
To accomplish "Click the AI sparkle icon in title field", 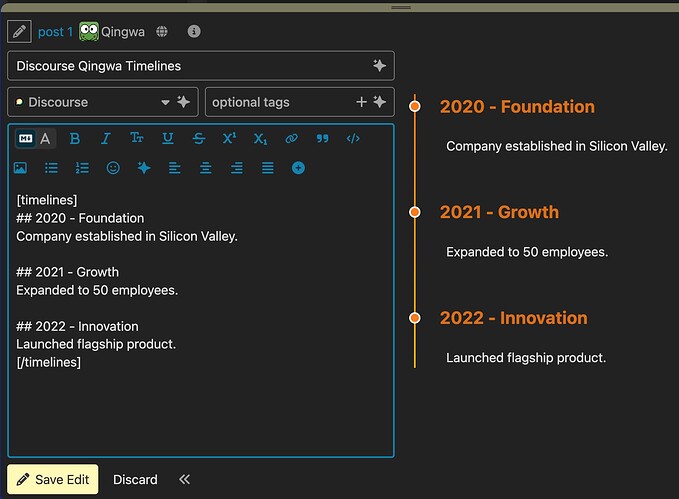I will (380, 66).
